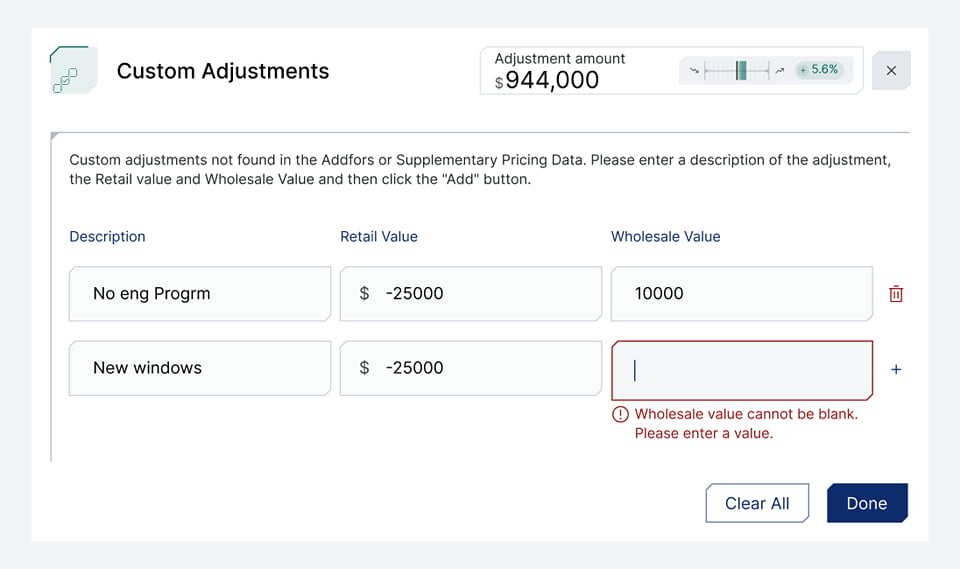Click the upward trend icon
Viewport: 960px width, 569px height.
tap(780, 70)
